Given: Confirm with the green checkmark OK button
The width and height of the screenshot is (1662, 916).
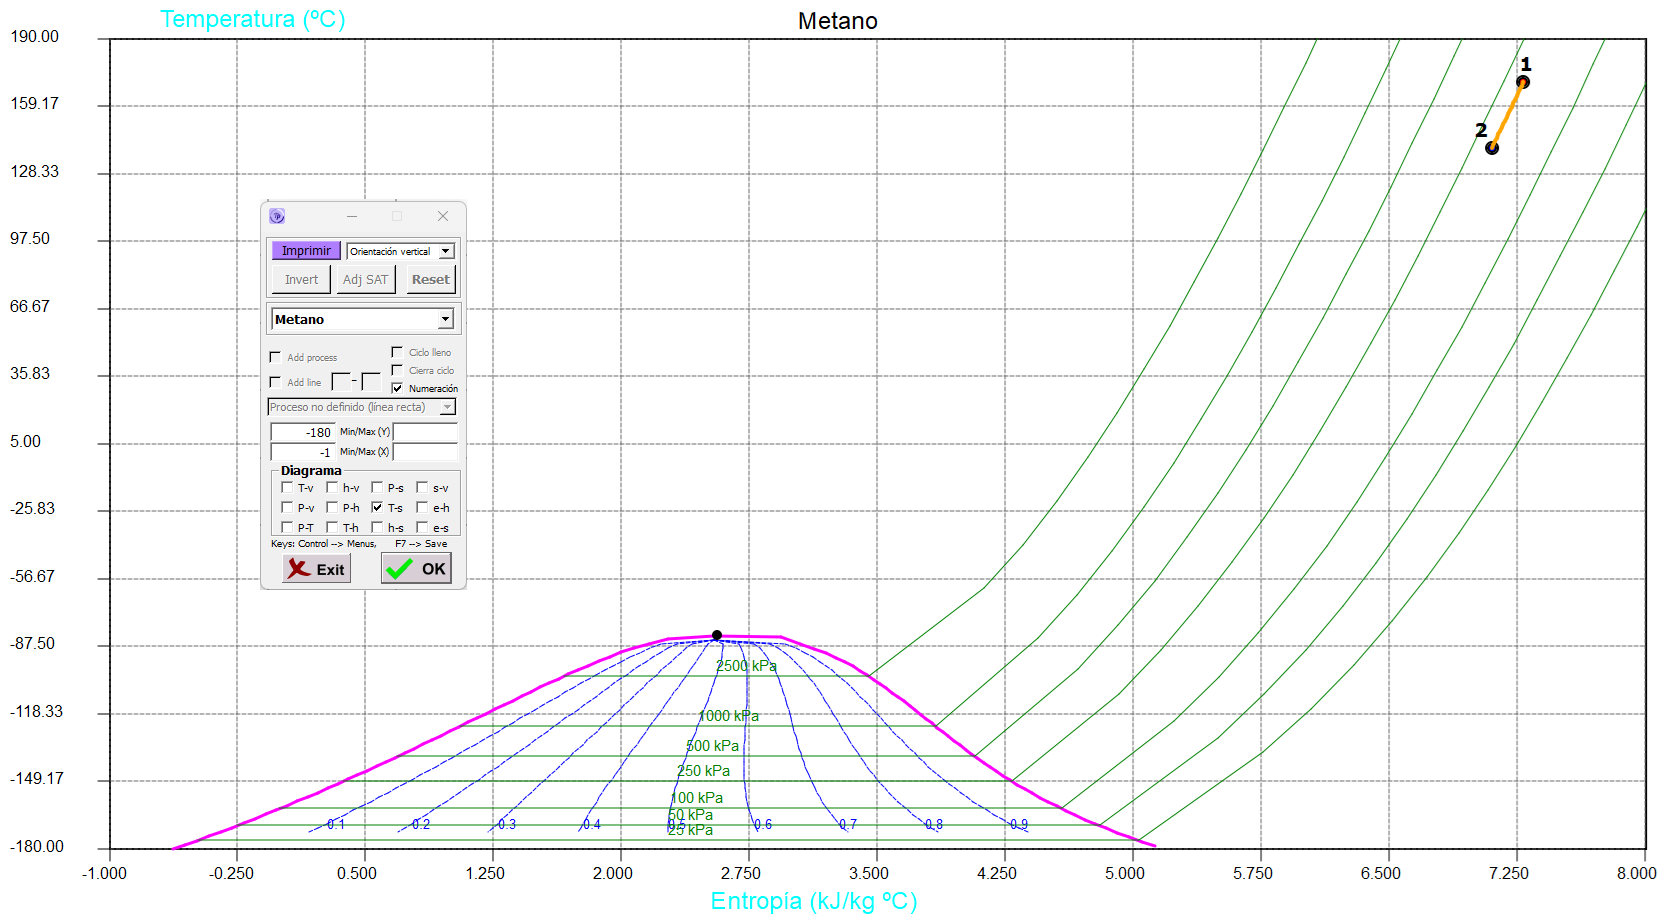Looking at the screenshot, I should (x=416, y=569).
